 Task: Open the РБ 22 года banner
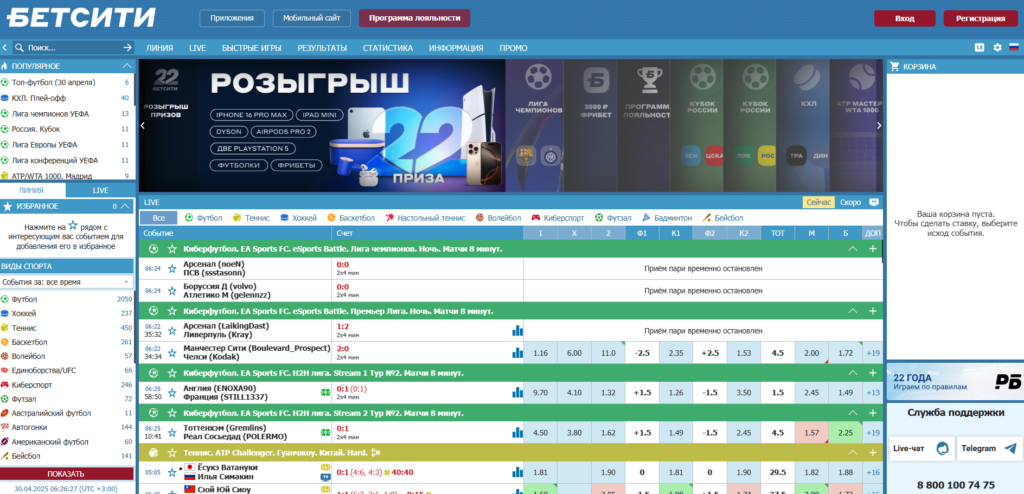click(x=954, y=382)
